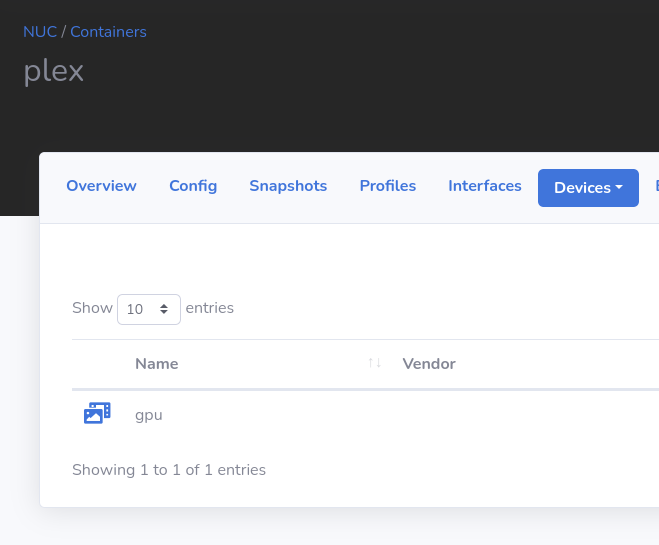Click the gpu device icon
The height and width of the screenshot is (545, 659).
pos(97,413)
